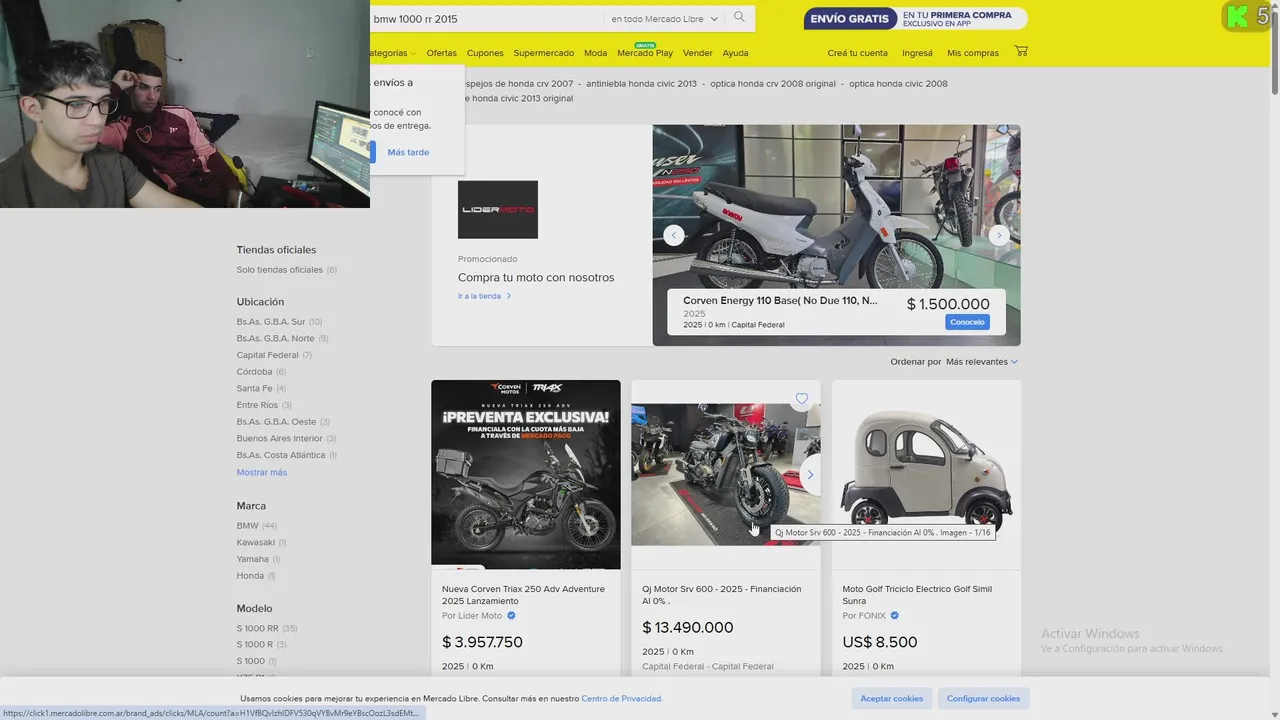Filter by brand Yamaha

click(x=259, y=559)
